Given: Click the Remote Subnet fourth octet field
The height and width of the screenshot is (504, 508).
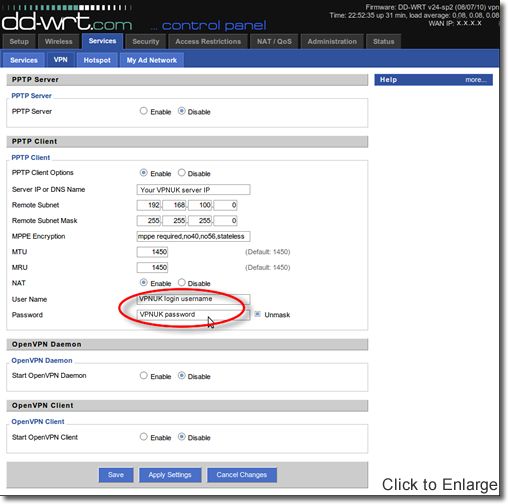Looking at the screenshot, I should click(x=225, y=205).
